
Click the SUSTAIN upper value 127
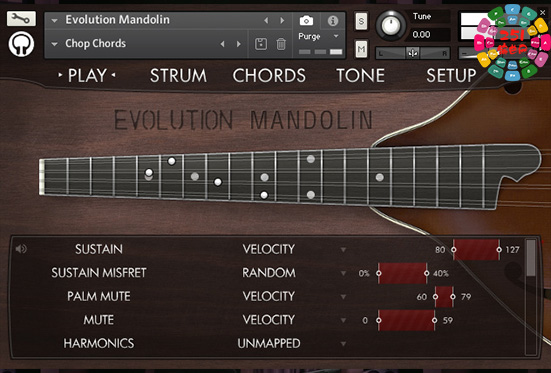(x=512, y=250)
